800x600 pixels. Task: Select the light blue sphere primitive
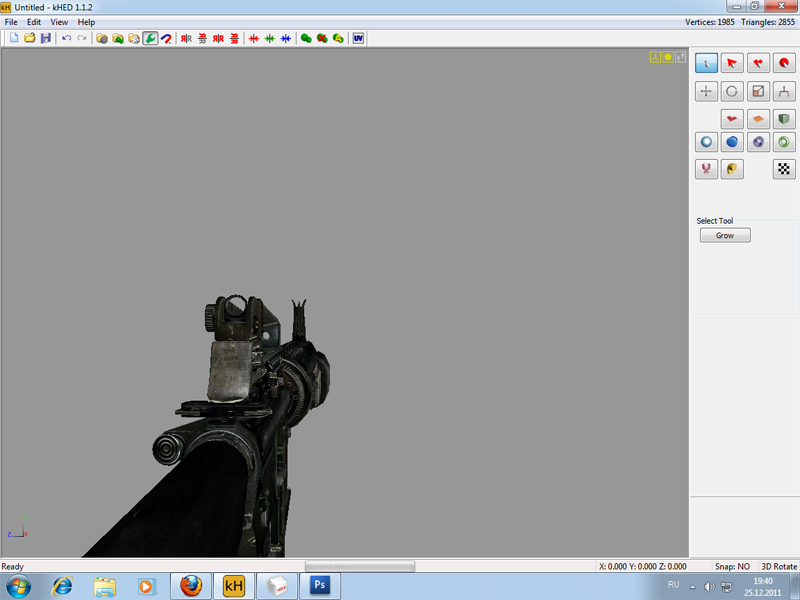(x=706, y=142)
